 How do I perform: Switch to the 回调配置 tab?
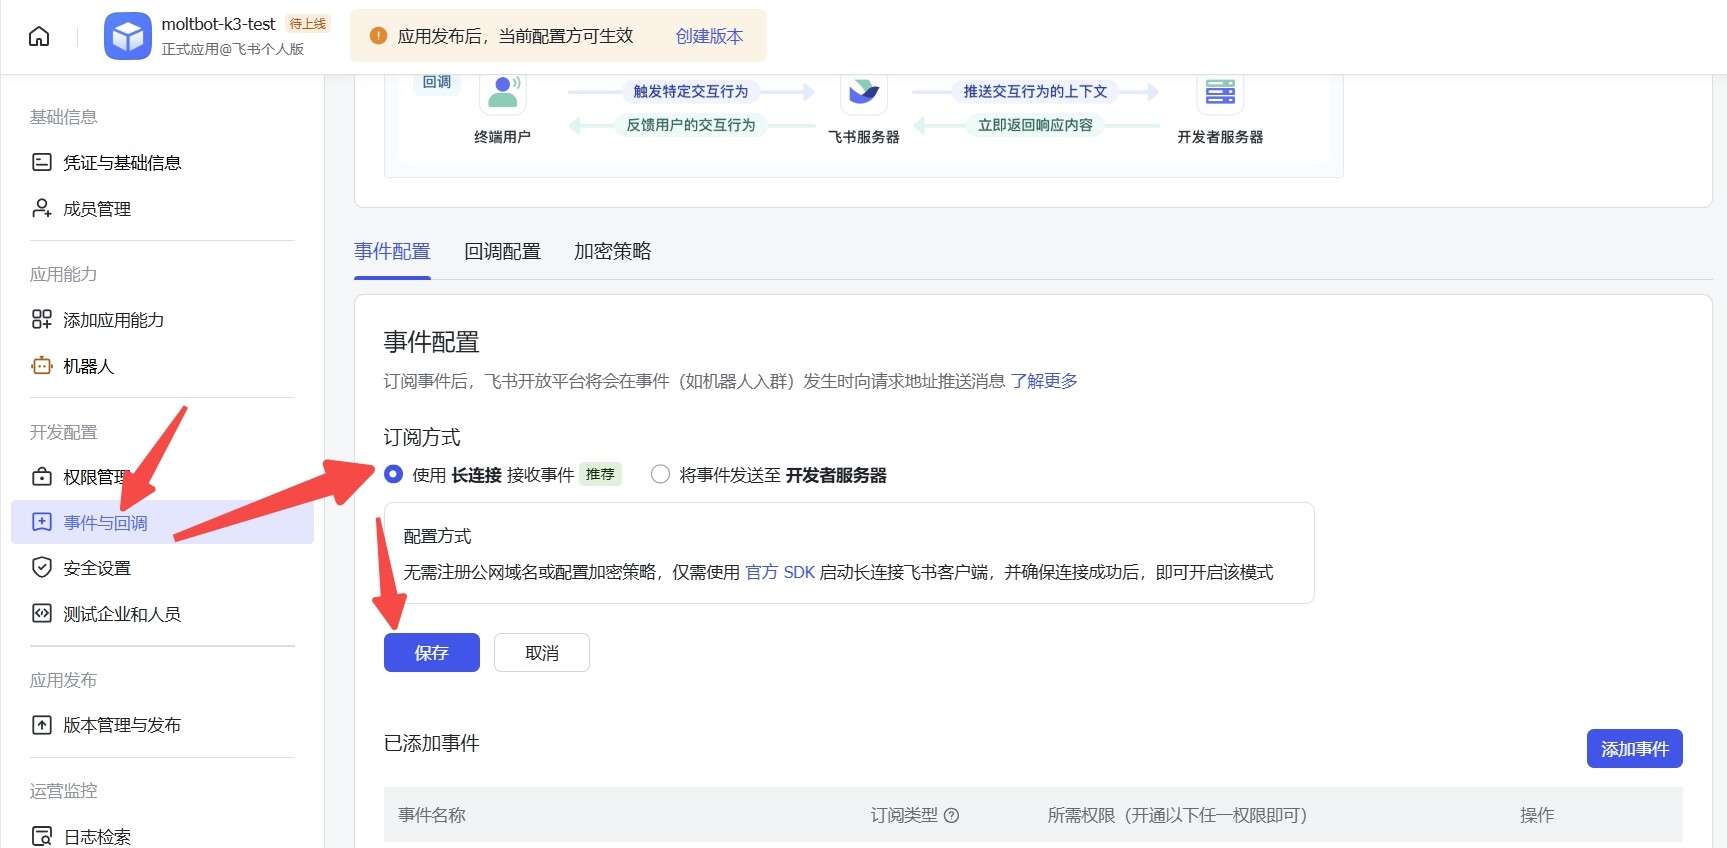tap(502, 252)
